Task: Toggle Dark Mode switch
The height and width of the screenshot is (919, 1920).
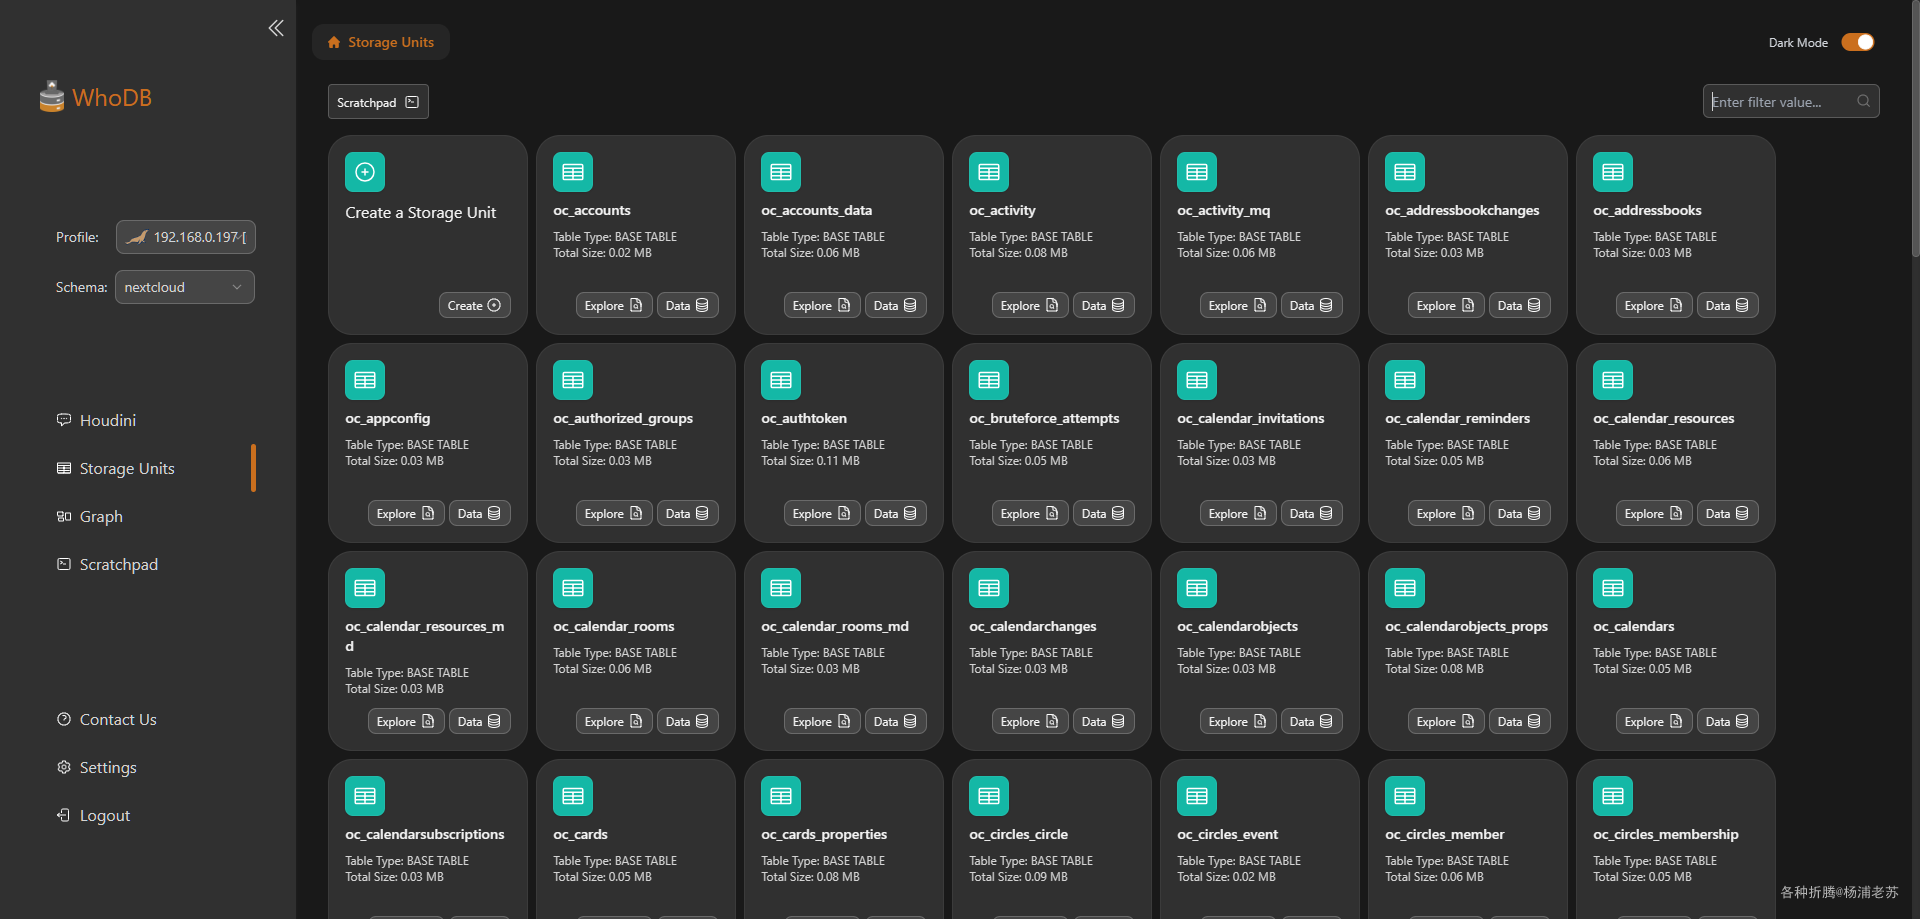Action: pyautogui.click(x=1858, y=42)
